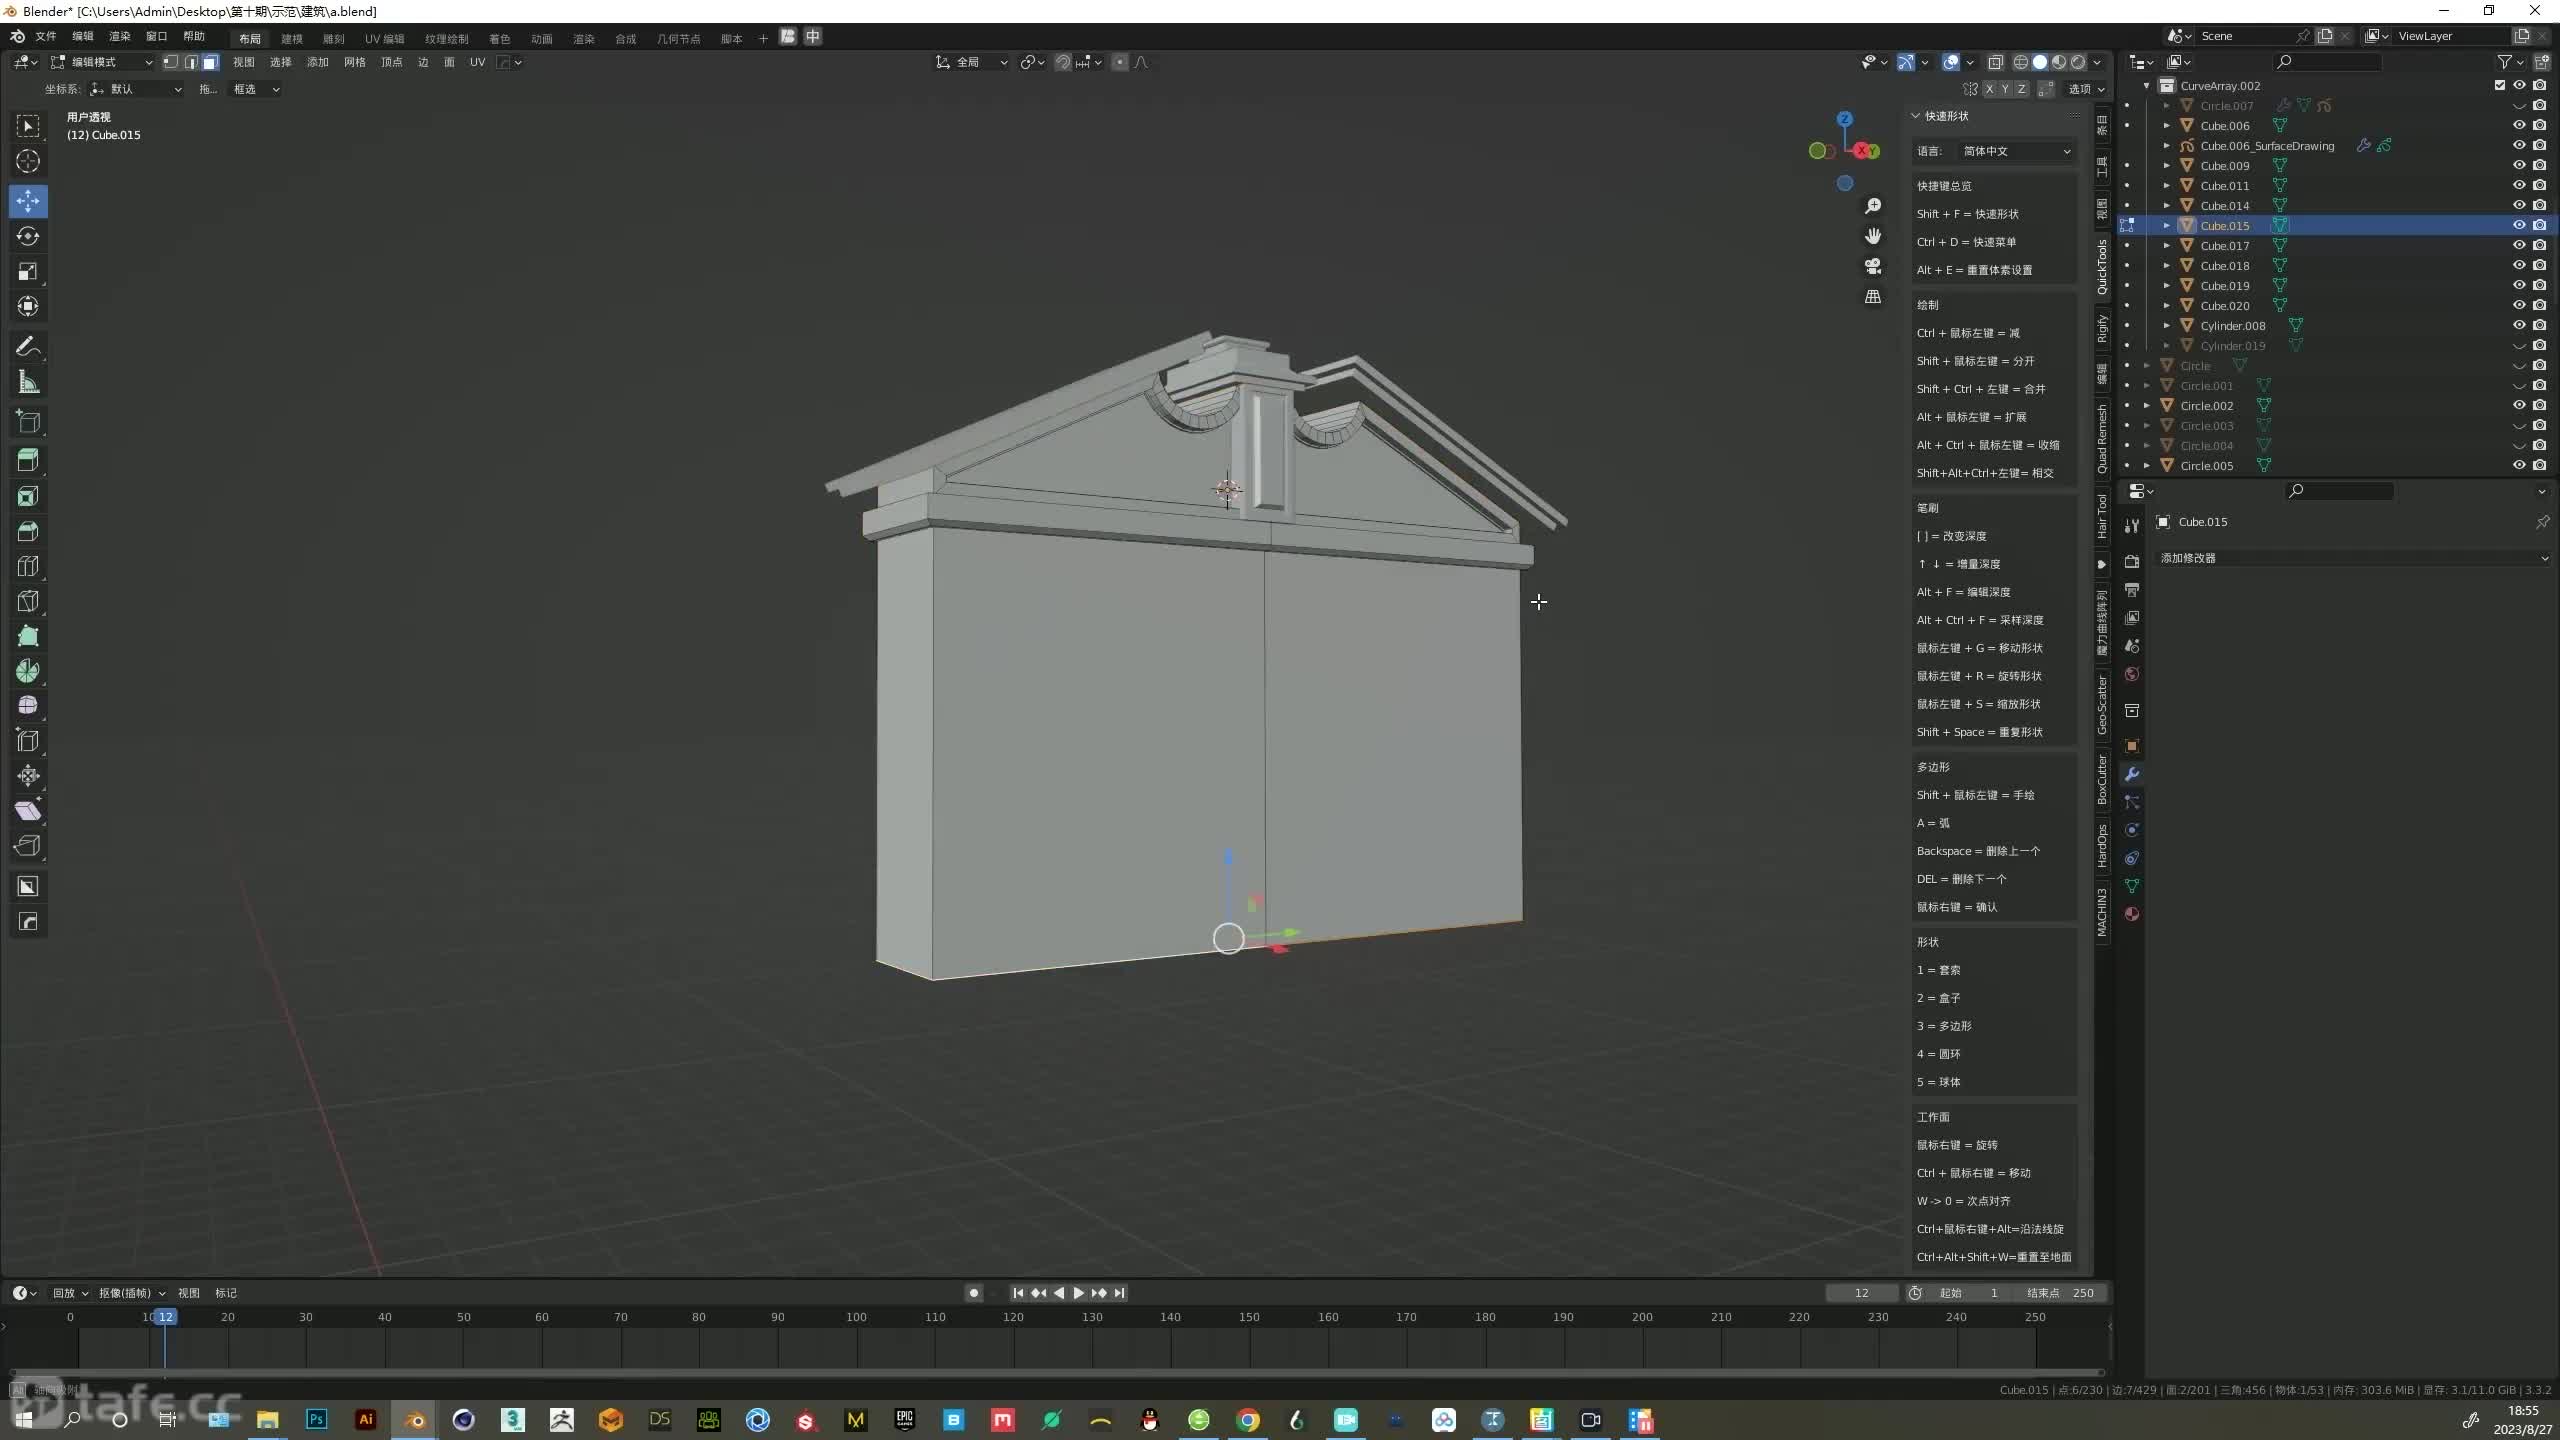The image size is (2560, 1440).
Task: Open the 全局 orientation dropdown
Action: pos(972,62)
